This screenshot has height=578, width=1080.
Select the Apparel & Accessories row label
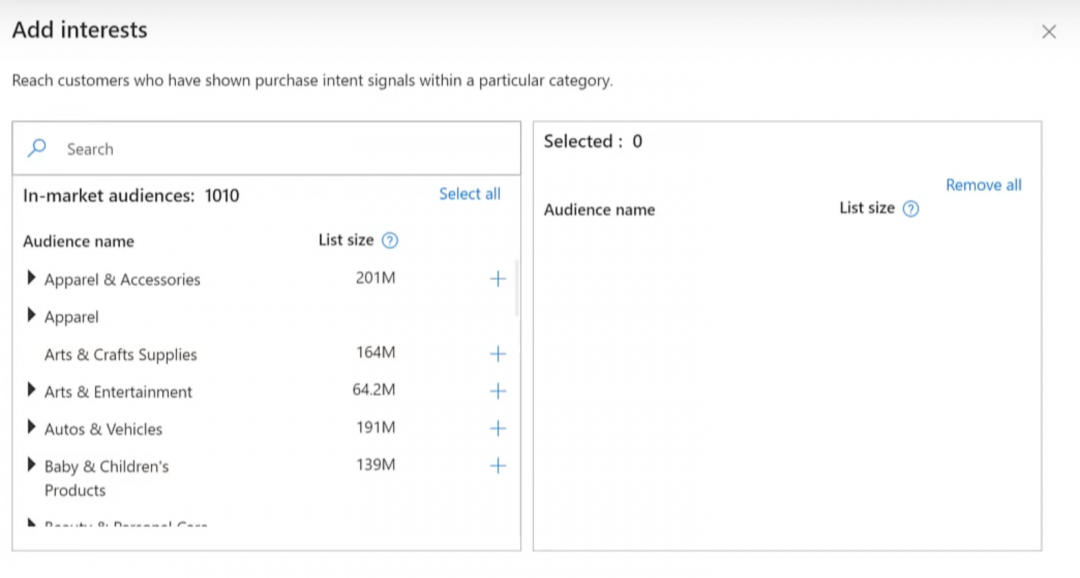(x=122, y=280)
